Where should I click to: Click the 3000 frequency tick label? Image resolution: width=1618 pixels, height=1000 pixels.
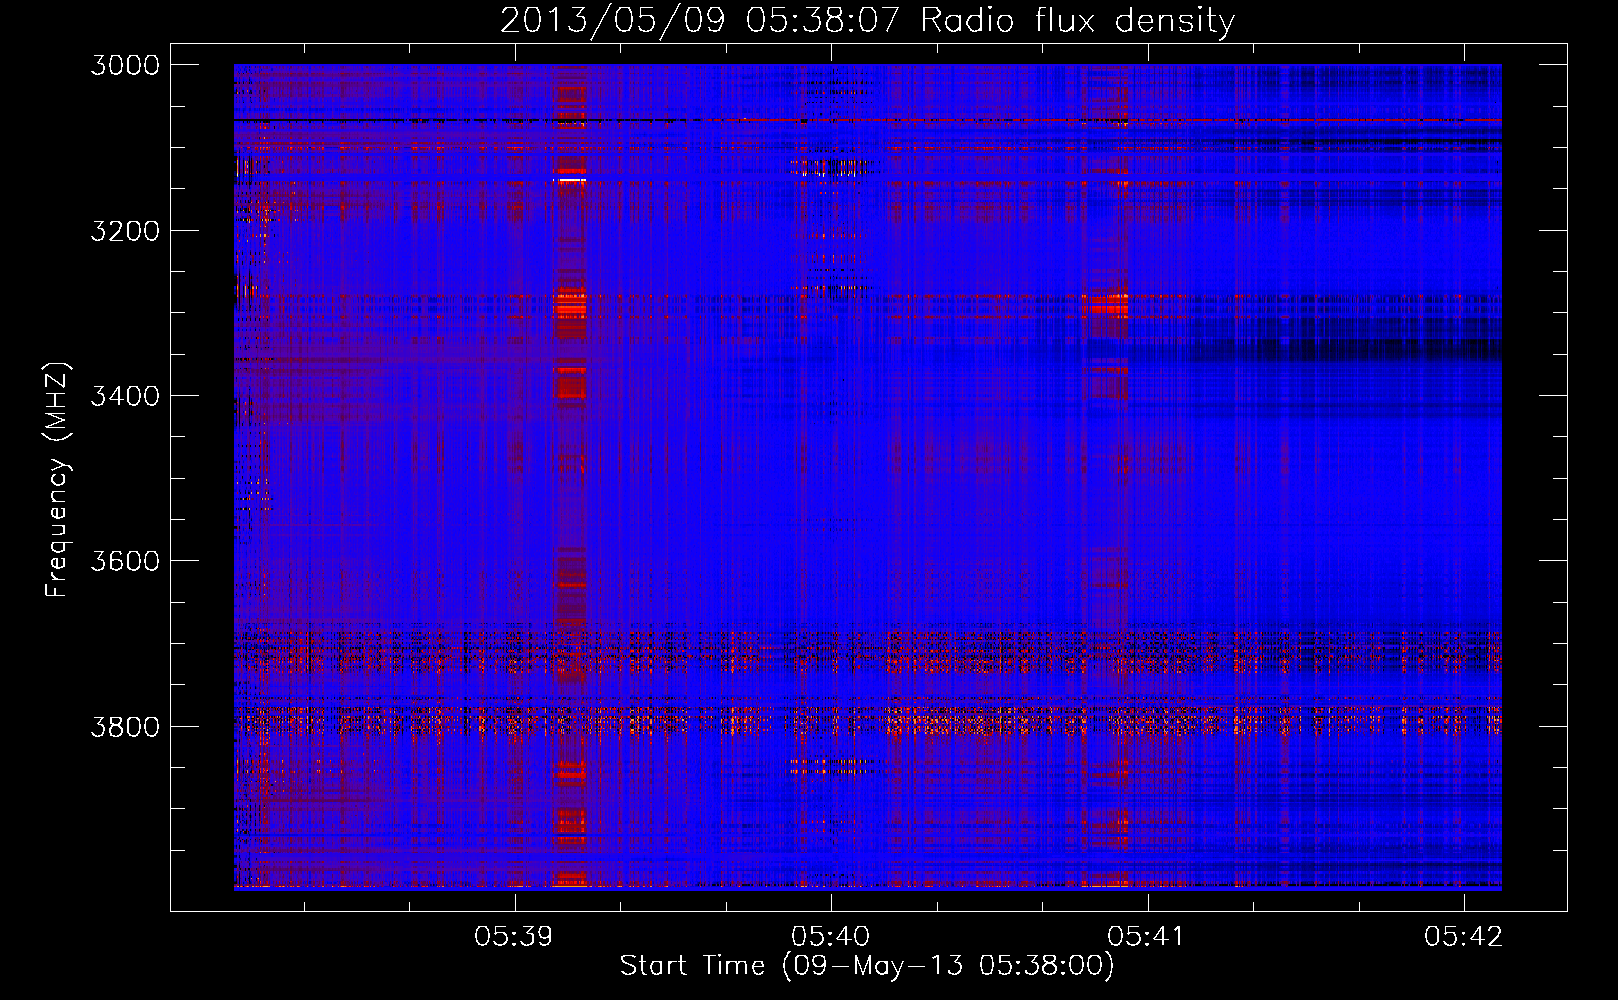pos(125,65)
